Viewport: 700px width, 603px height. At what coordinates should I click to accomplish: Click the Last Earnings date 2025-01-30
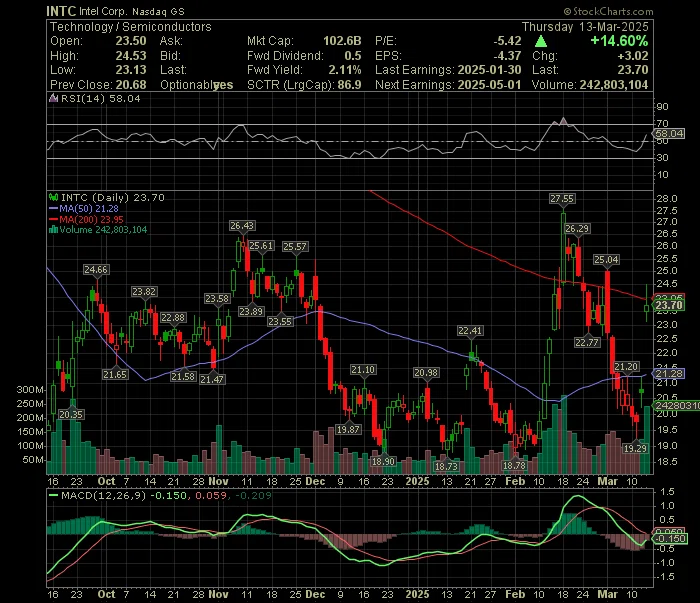(489, 70)
